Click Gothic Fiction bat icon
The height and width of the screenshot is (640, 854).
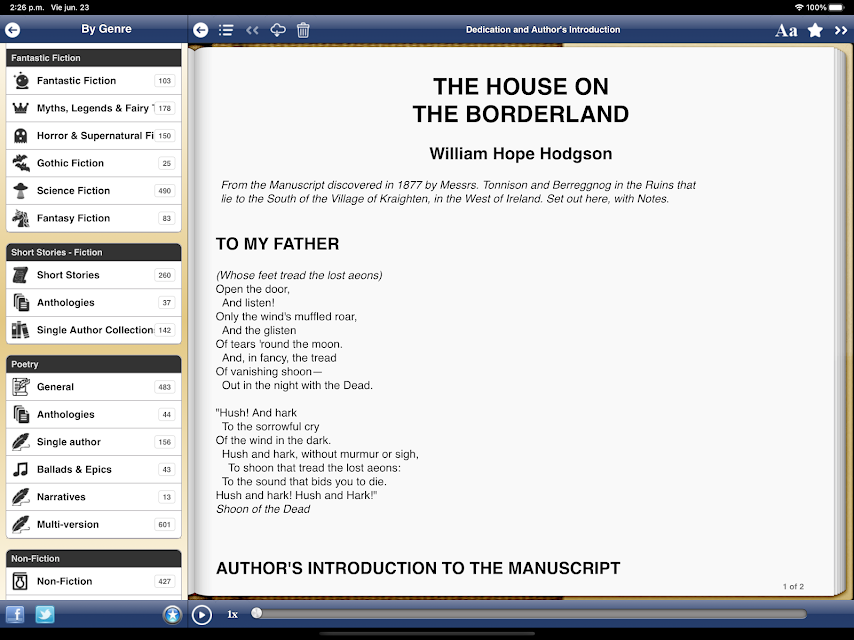[21, 163]
